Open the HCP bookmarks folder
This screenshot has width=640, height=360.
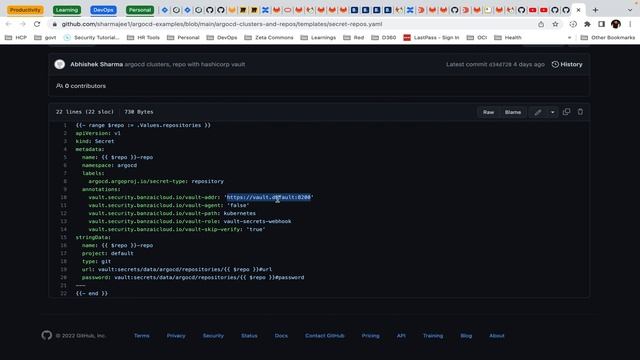[16, 38]
